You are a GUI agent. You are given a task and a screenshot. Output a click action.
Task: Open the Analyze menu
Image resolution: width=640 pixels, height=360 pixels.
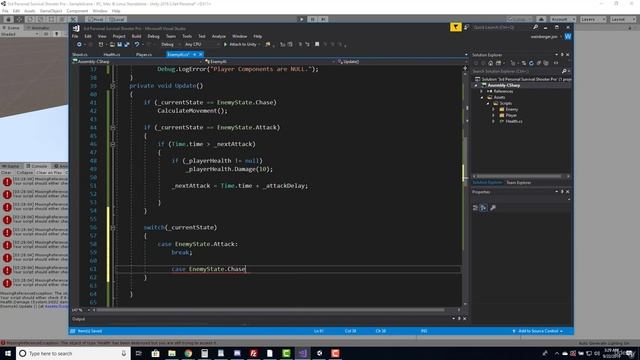click(219, 36)
